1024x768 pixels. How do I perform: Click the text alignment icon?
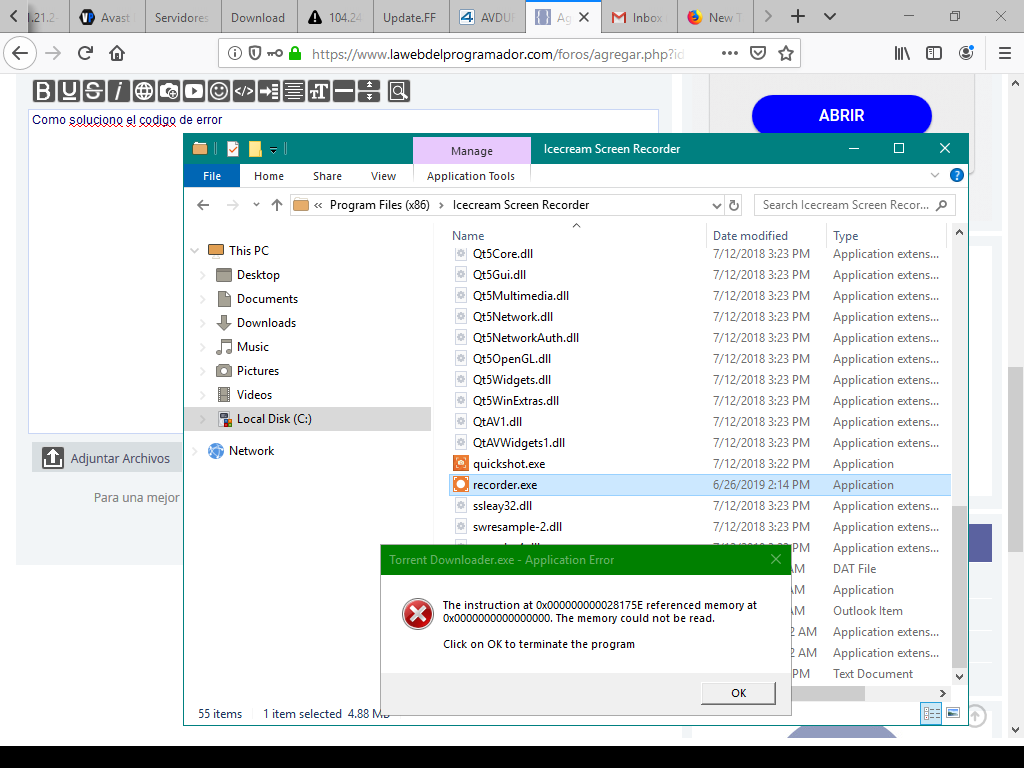[294, 91]
